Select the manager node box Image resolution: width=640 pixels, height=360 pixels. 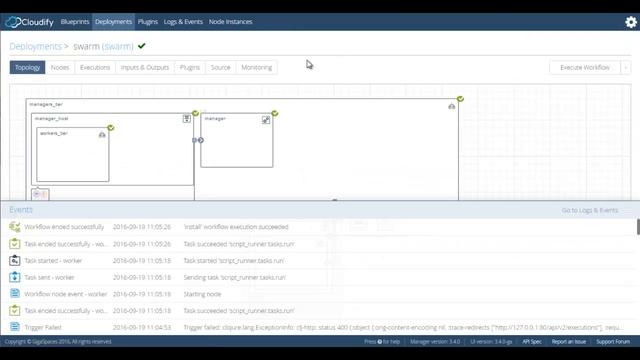click(237, 140)
